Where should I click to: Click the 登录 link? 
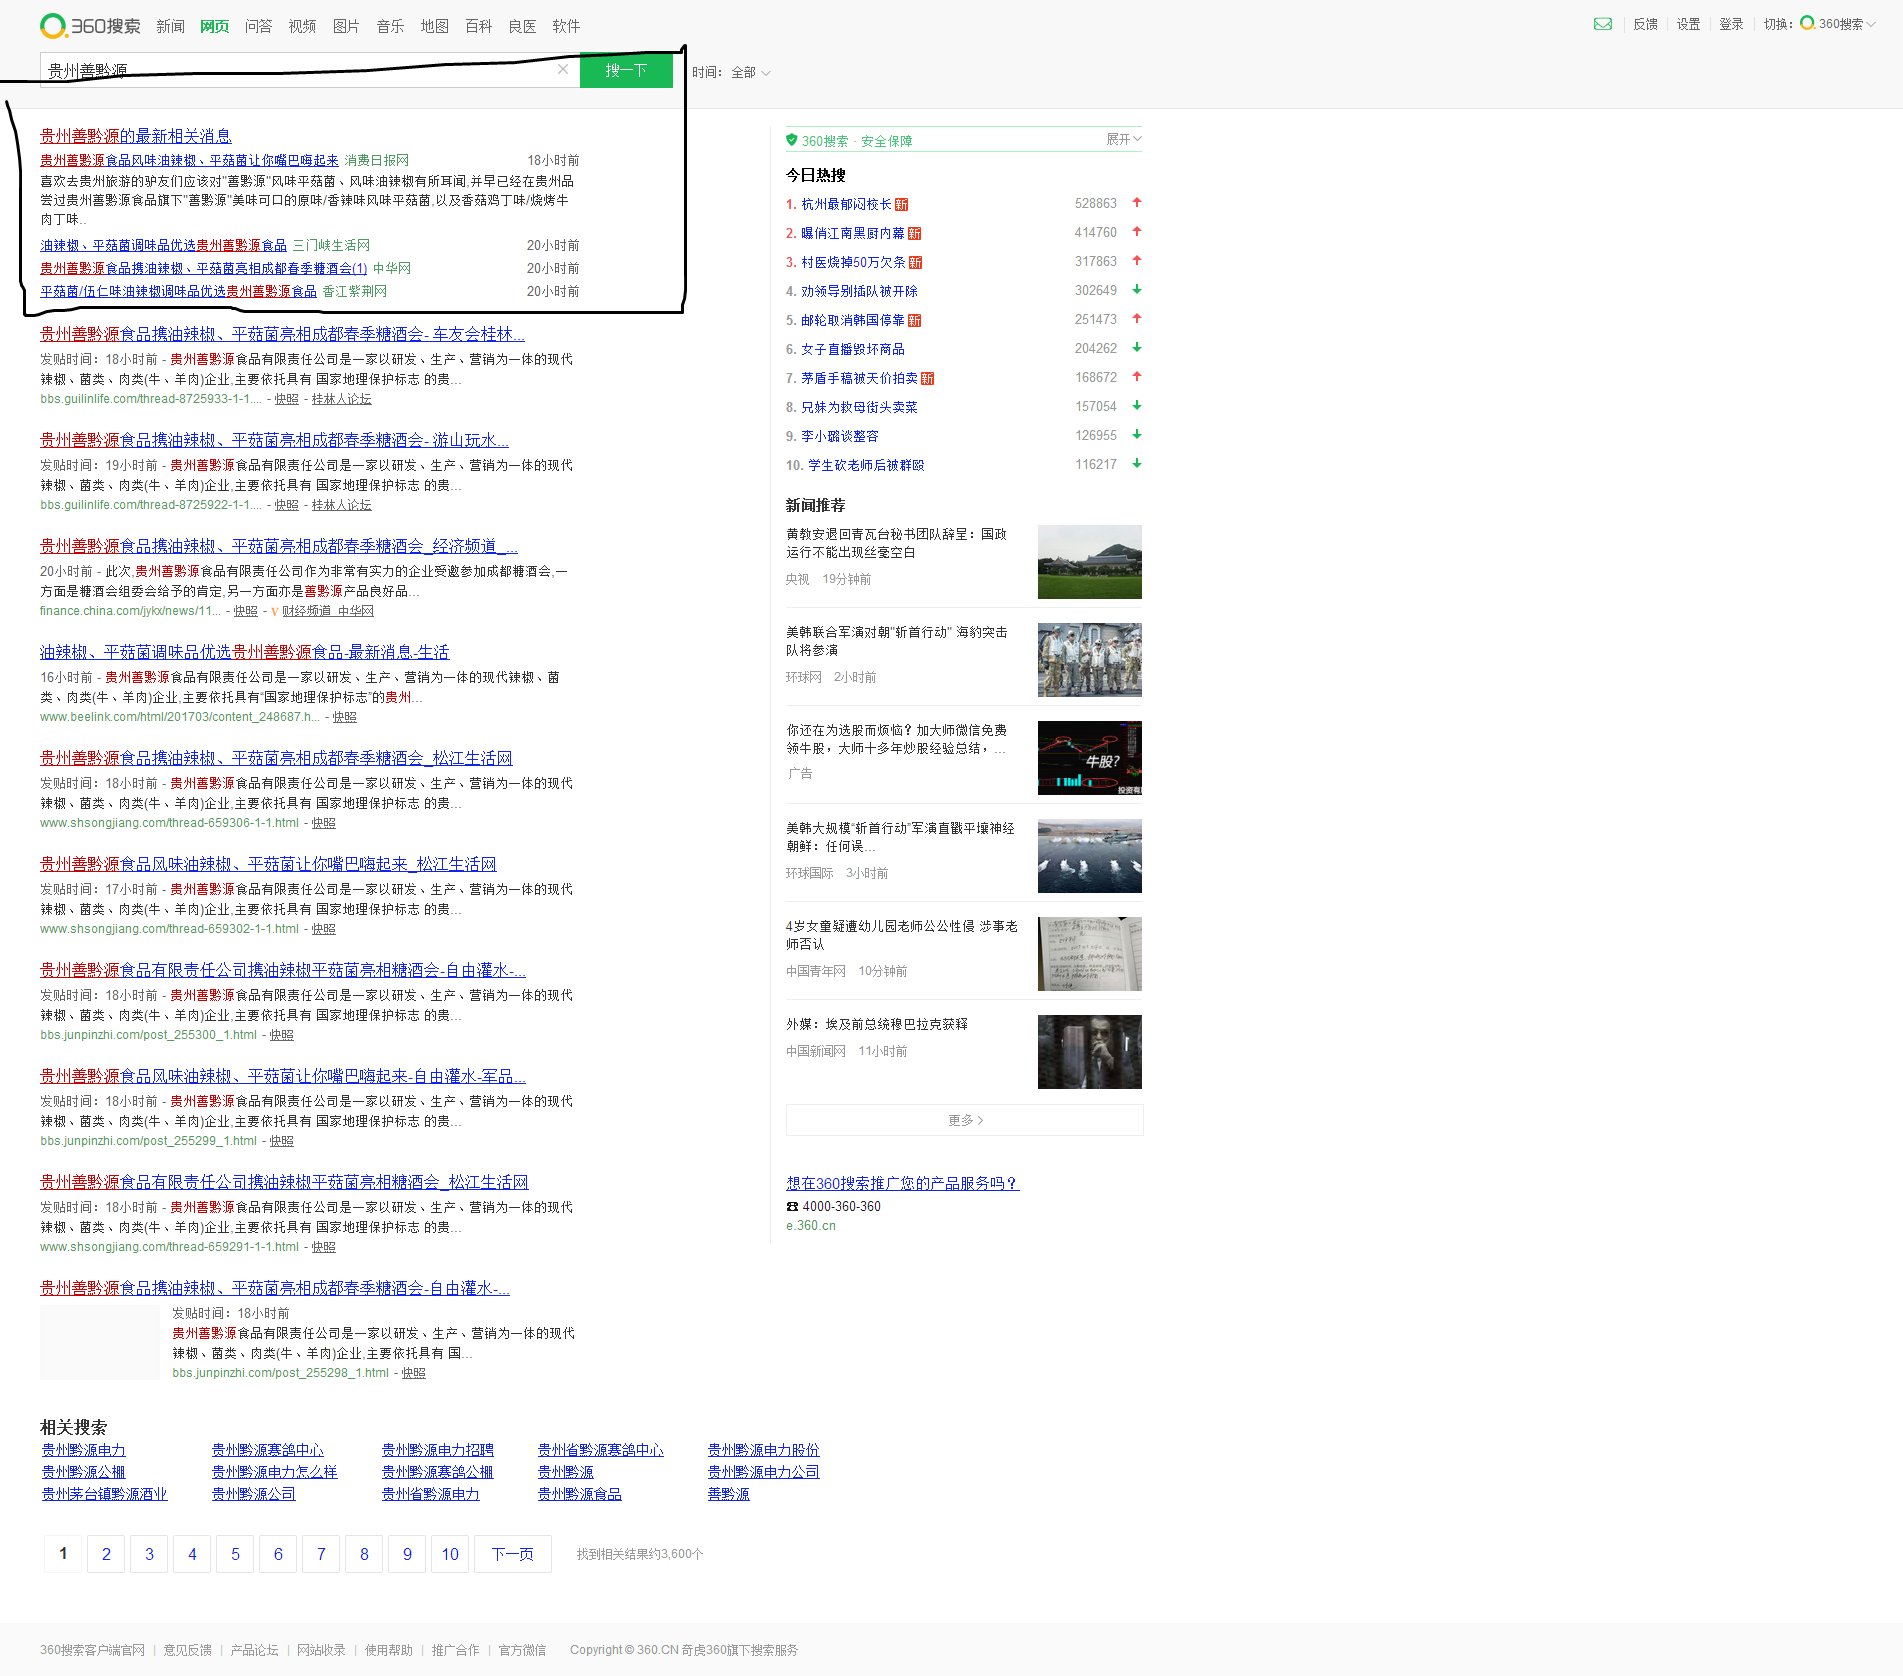pyautogui.click(x=1731, y=24)
